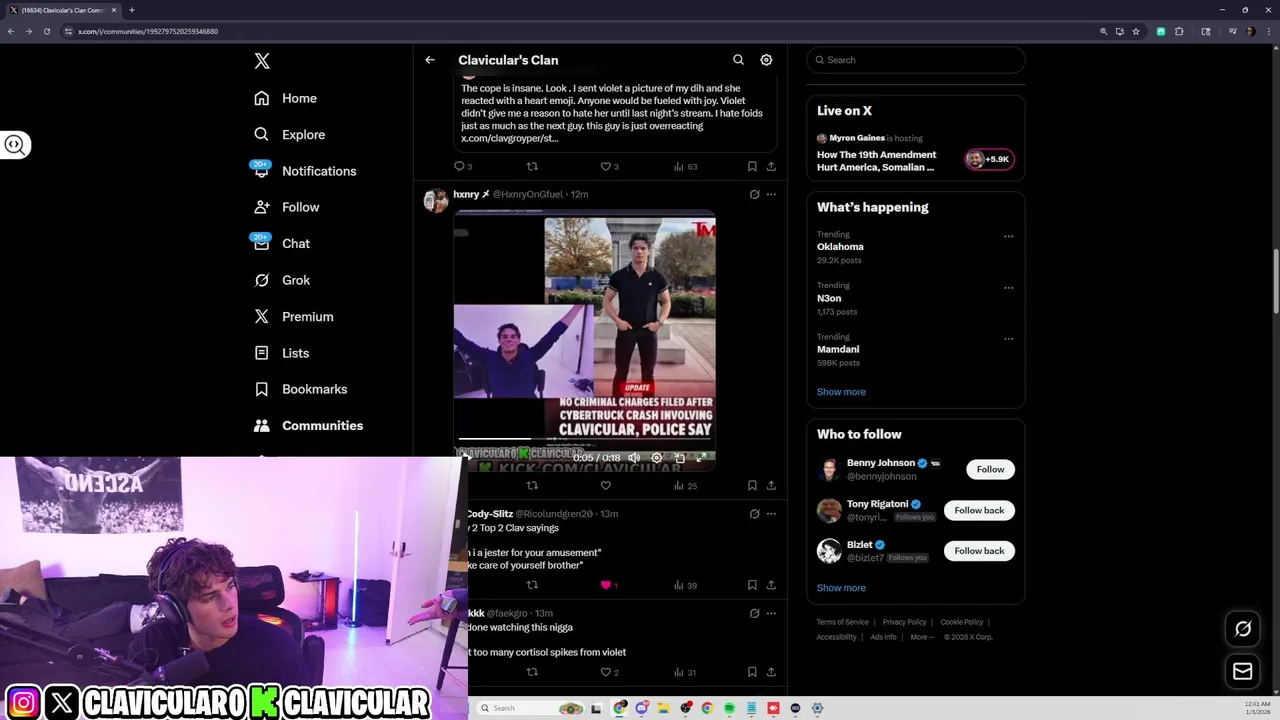Share the hxnry video post

pyautogui.click(x=771, y=485)
